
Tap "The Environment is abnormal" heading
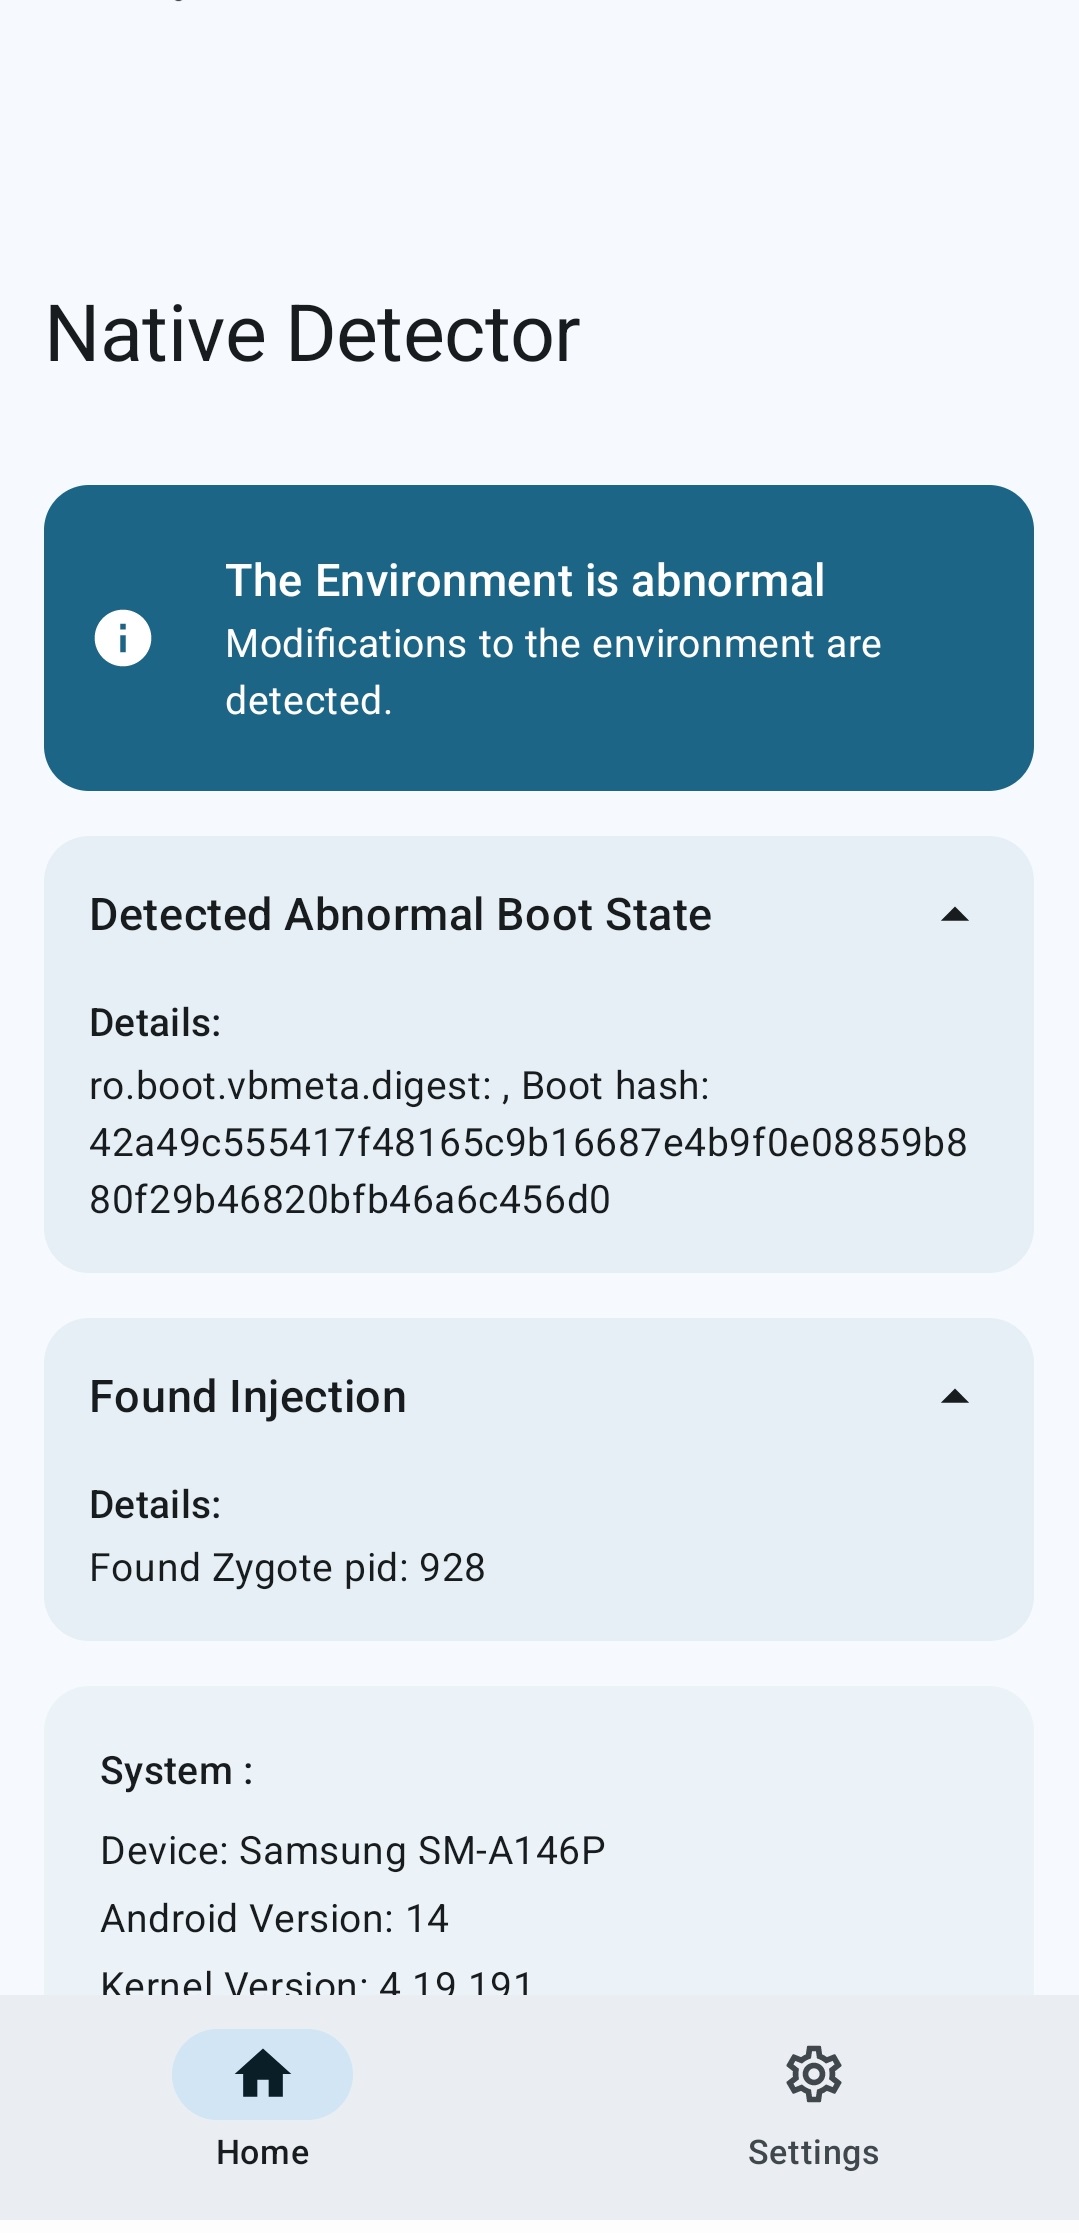pos(525,581)
